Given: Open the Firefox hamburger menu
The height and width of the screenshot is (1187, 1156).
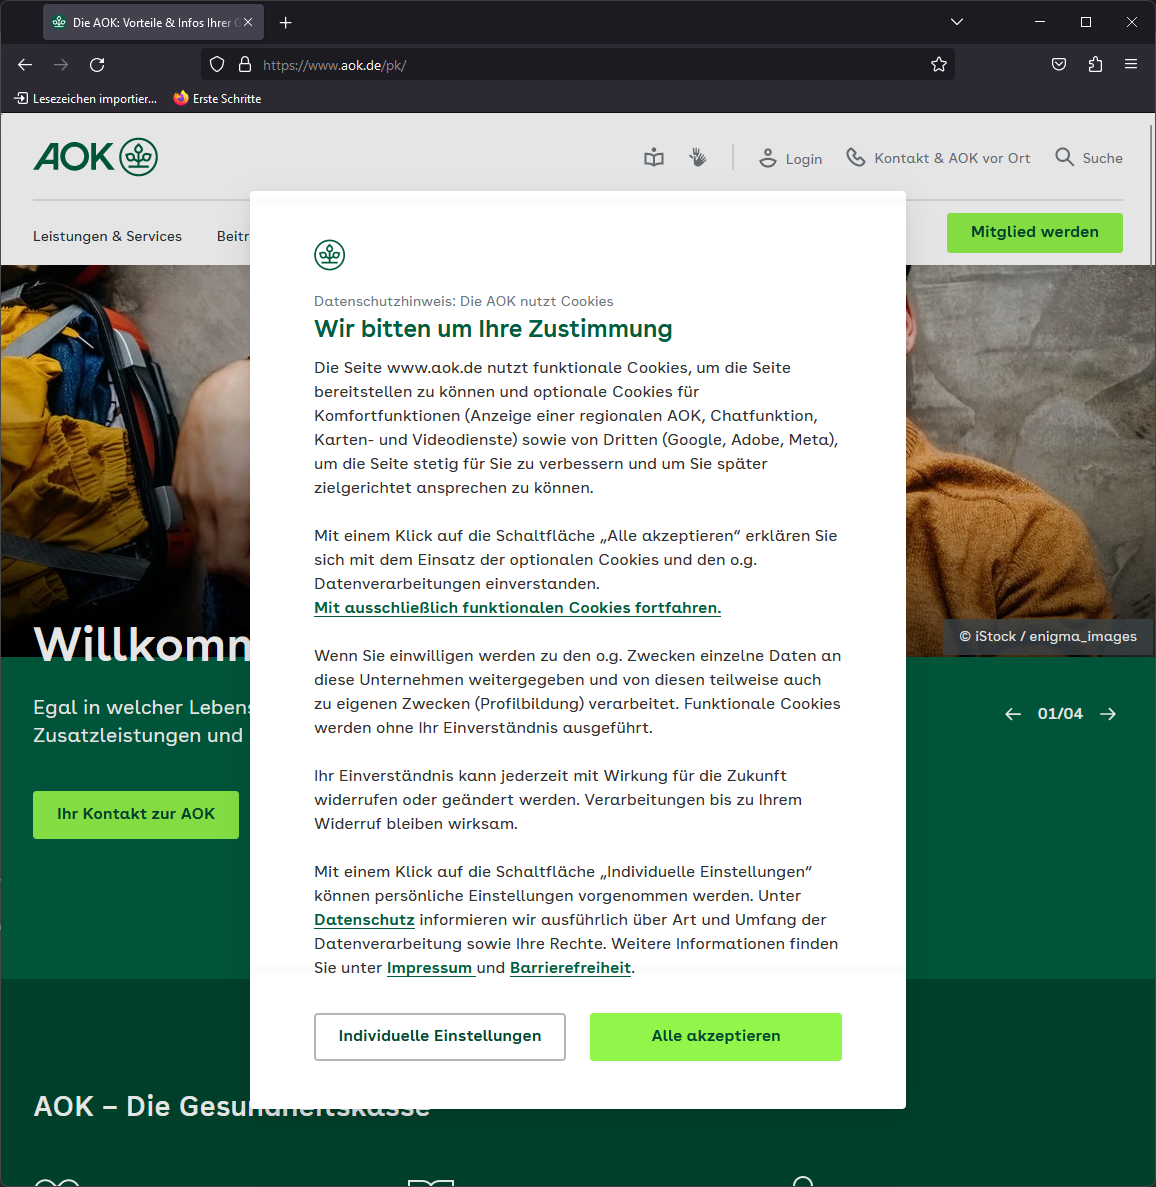Looking at the screenshot, I should 1131,64.
